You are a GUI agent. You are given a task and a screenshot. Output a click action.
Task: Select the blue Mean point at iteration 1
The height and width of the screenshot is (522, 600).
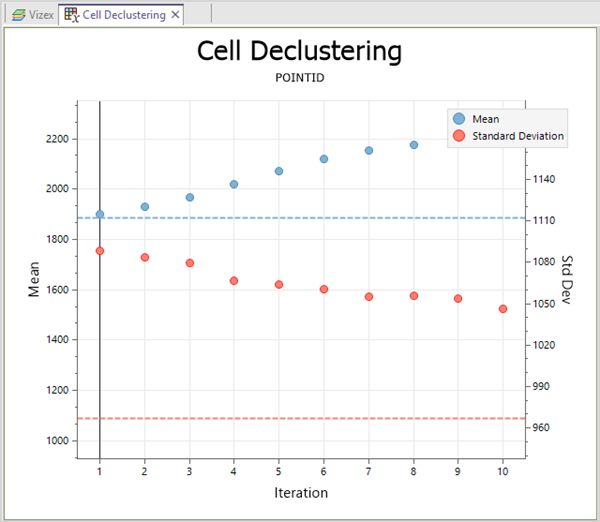click(100, 214)
